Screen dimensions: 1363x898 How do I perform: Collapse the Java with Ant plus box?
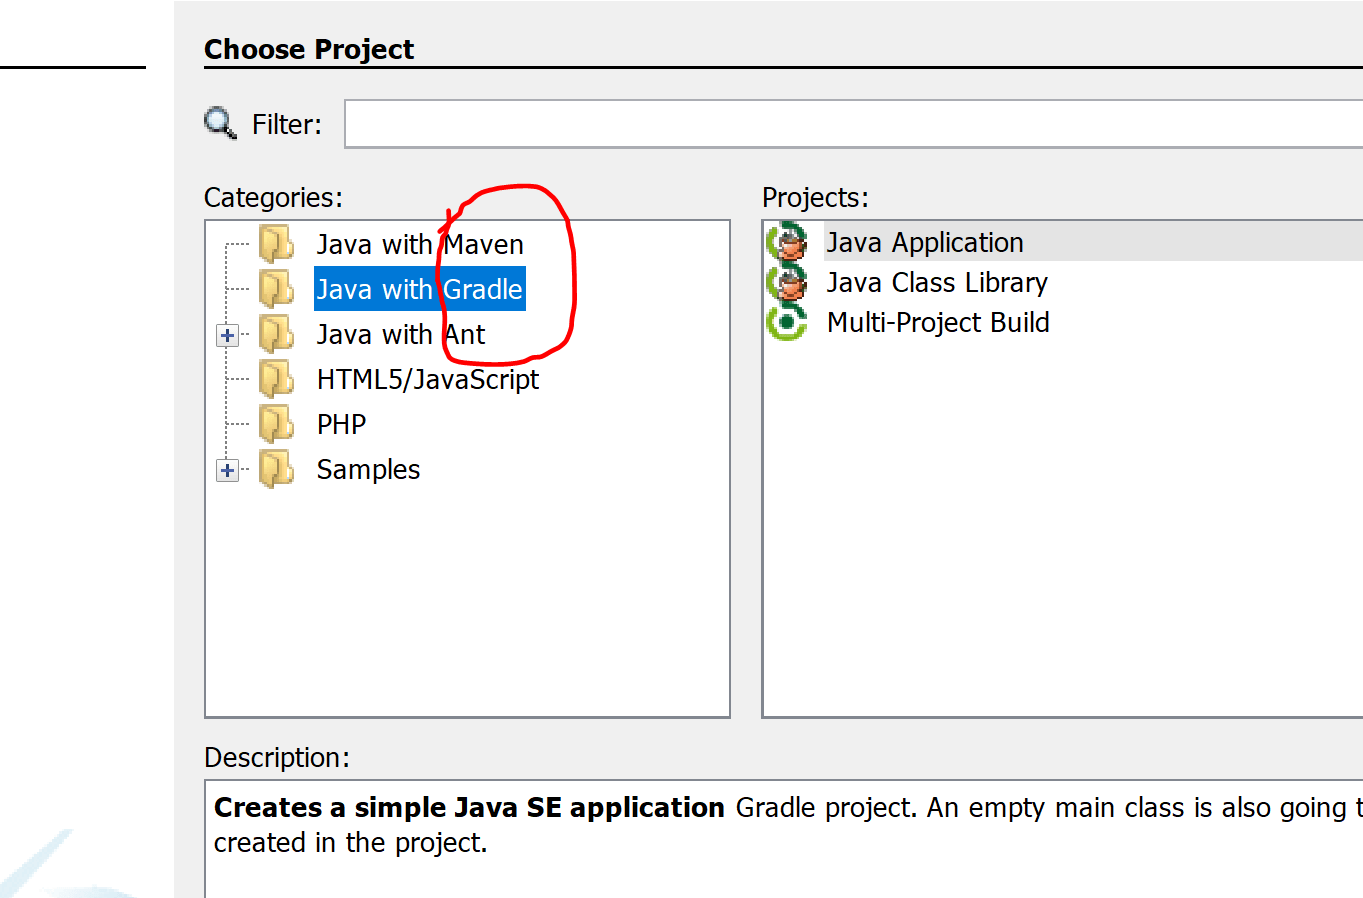coord(227,334)
